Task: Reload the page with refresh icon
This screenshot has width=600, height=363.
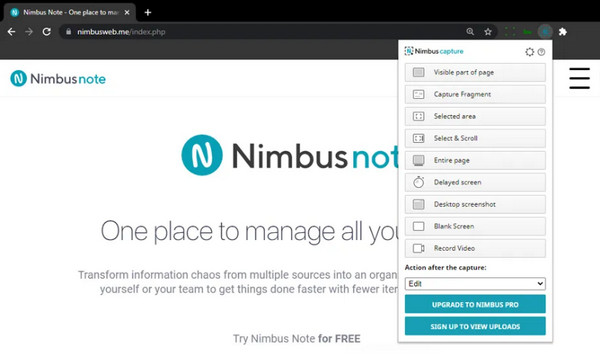Action: [47, 32]
